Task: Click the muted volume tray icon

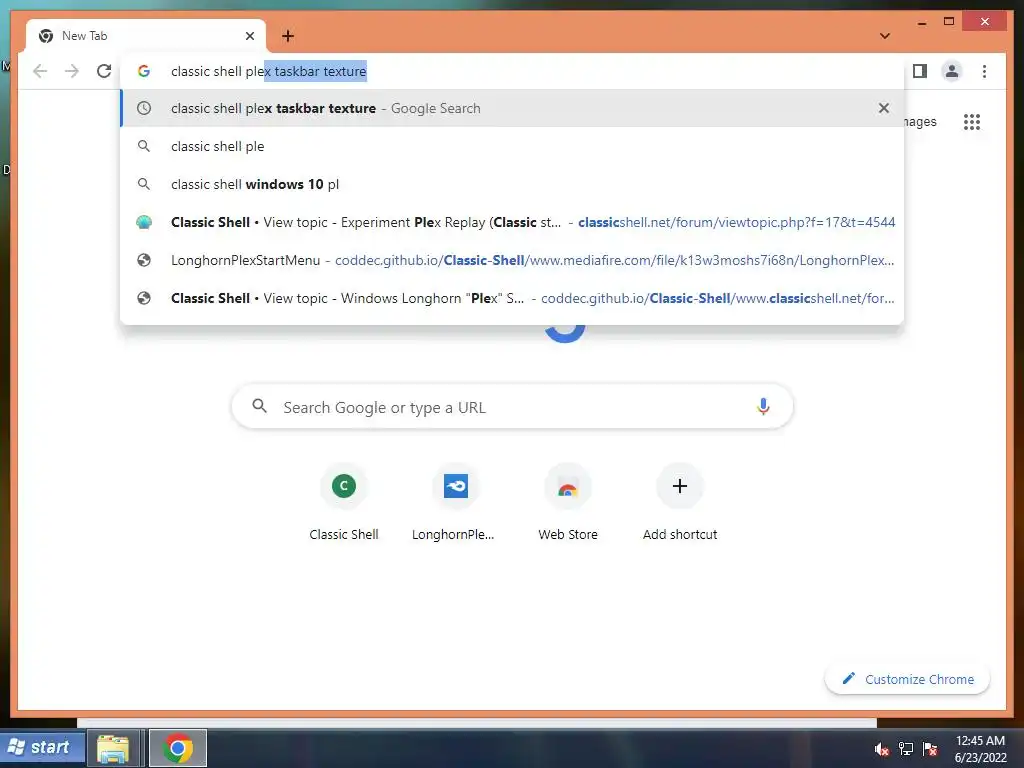Action: (882, 749)
